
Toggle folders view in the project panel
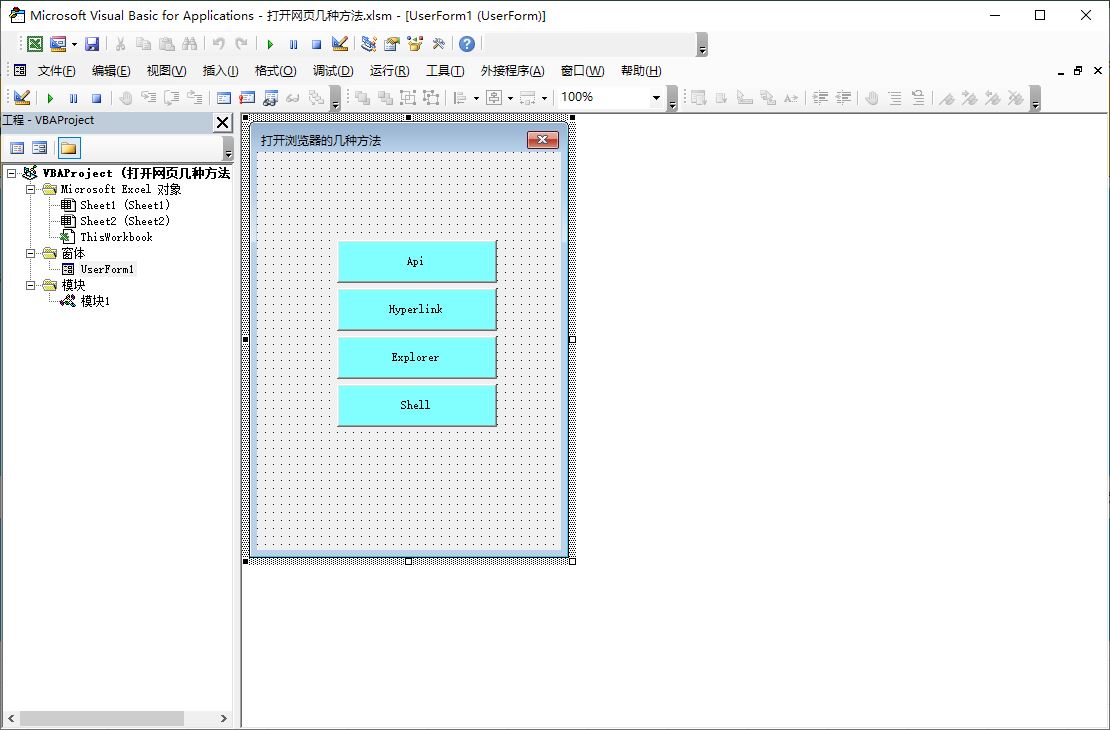point(68,148)
